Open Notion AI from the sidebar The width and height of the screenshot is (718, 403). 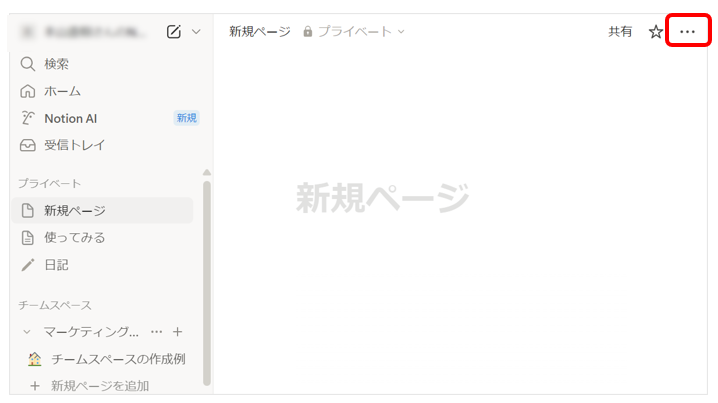tap(70, 118)
